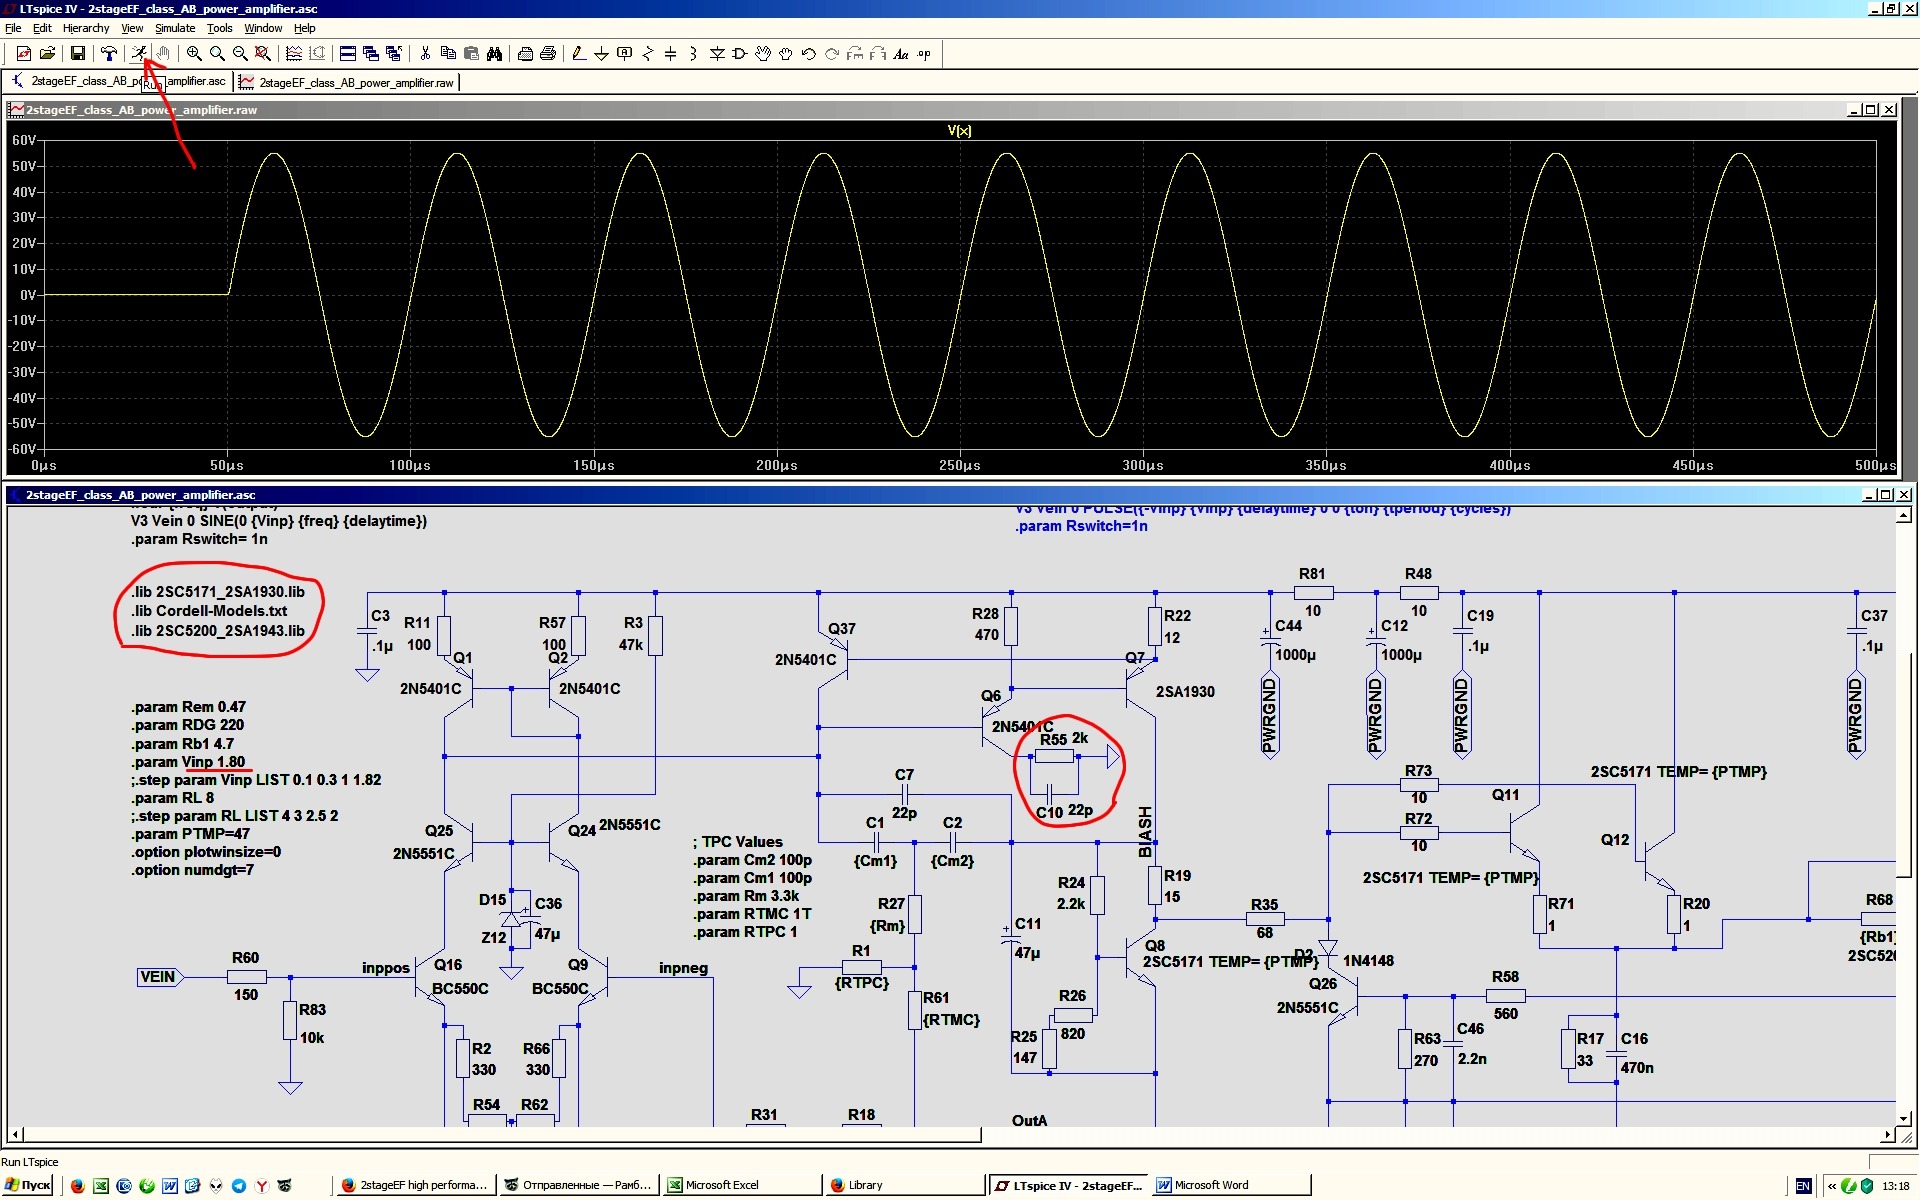The image size is (1920, 1200).
Task: Select the Draw Wire pencil tool
Action: pos(578,53)
